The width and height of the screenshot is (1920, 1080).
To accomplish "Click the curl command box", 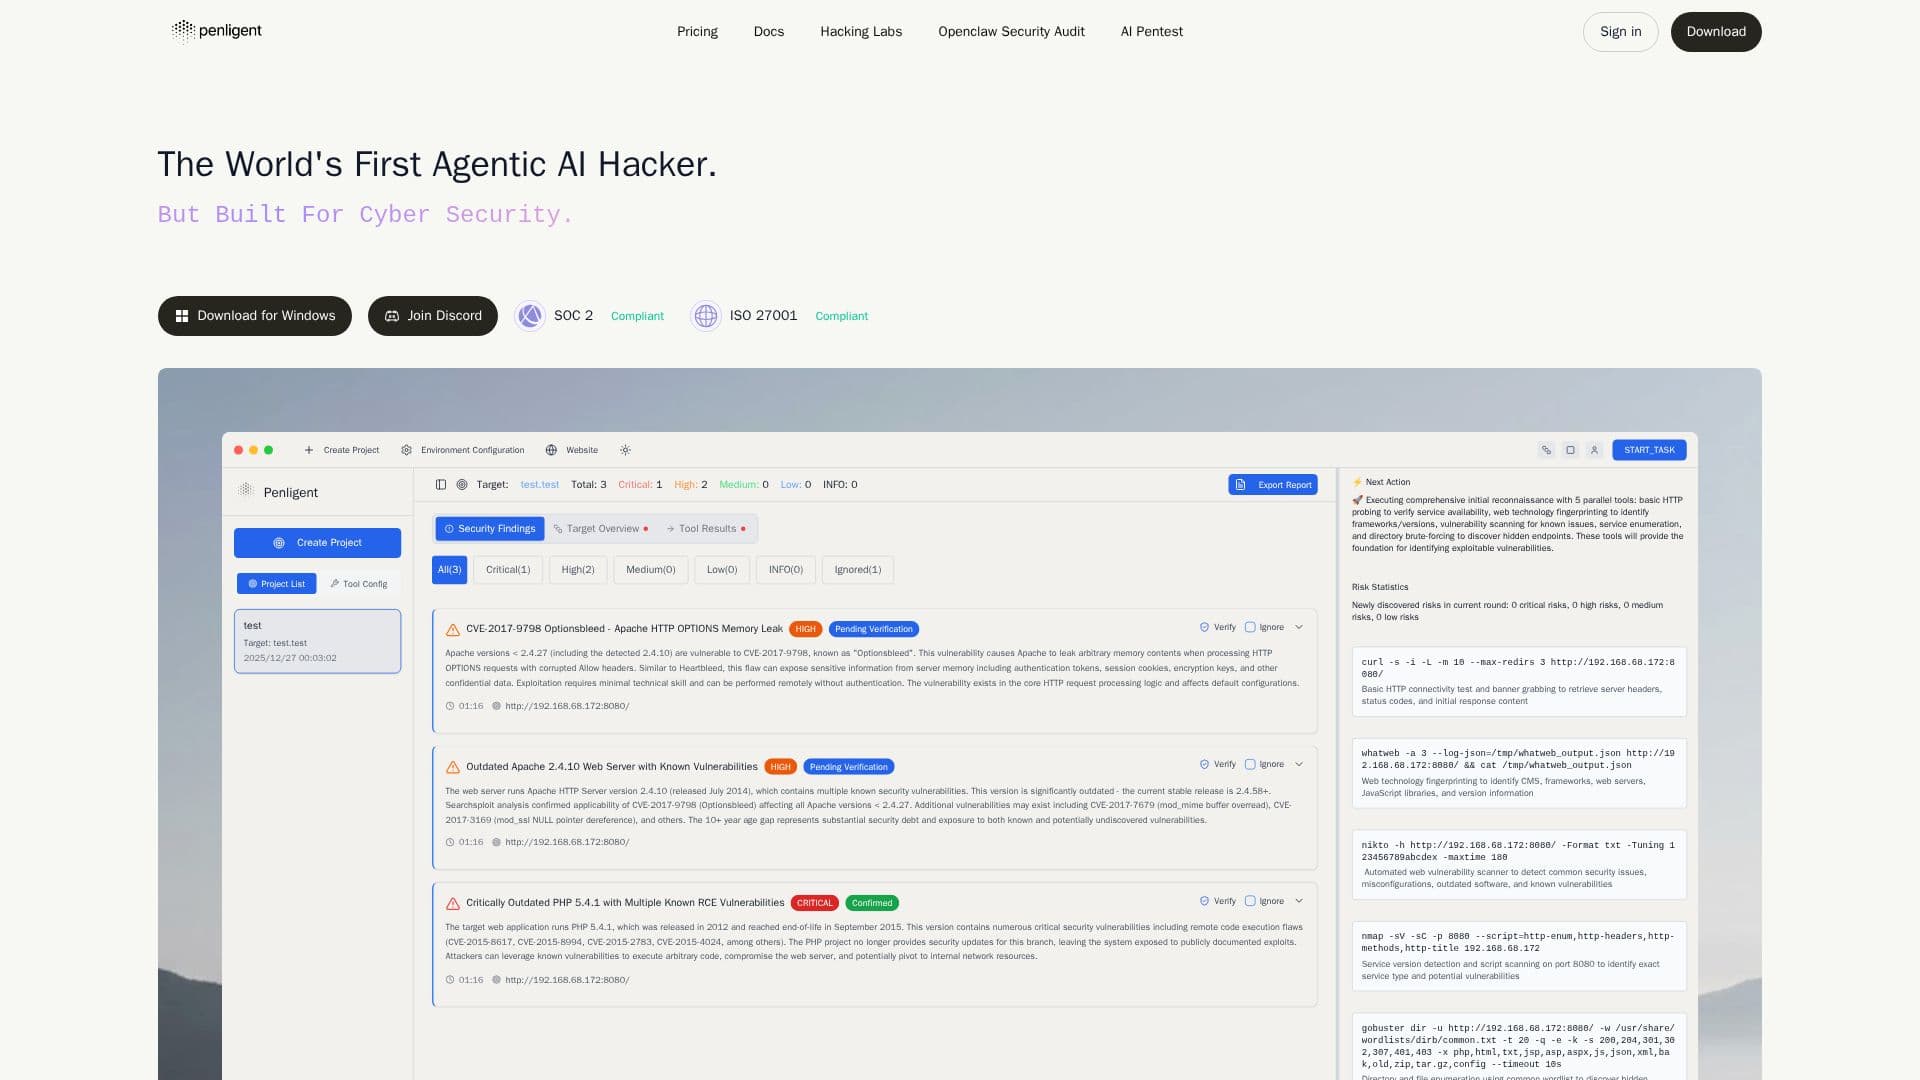I will point(1519,682).
